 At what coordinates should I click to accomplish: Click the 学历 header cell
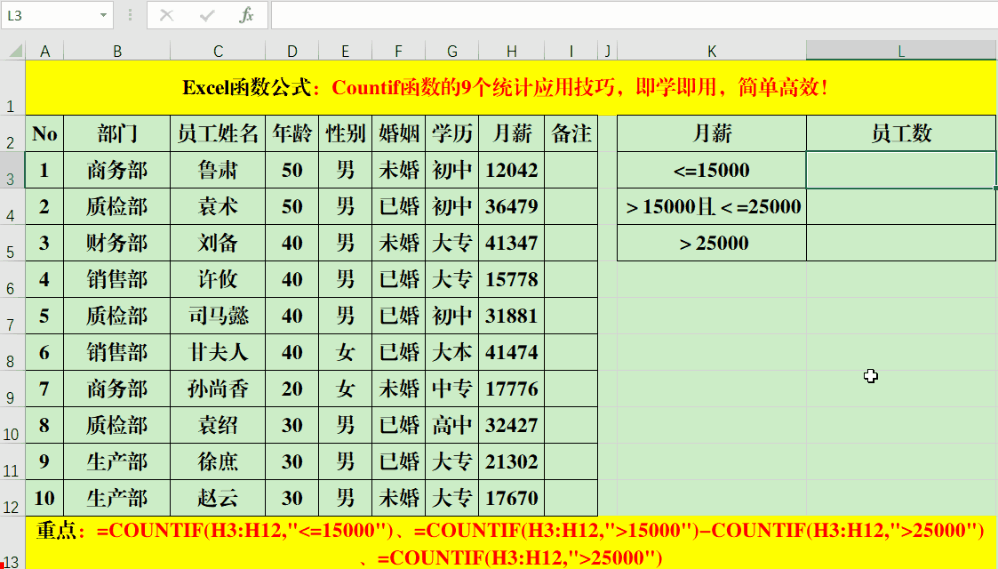coord(452,134)
